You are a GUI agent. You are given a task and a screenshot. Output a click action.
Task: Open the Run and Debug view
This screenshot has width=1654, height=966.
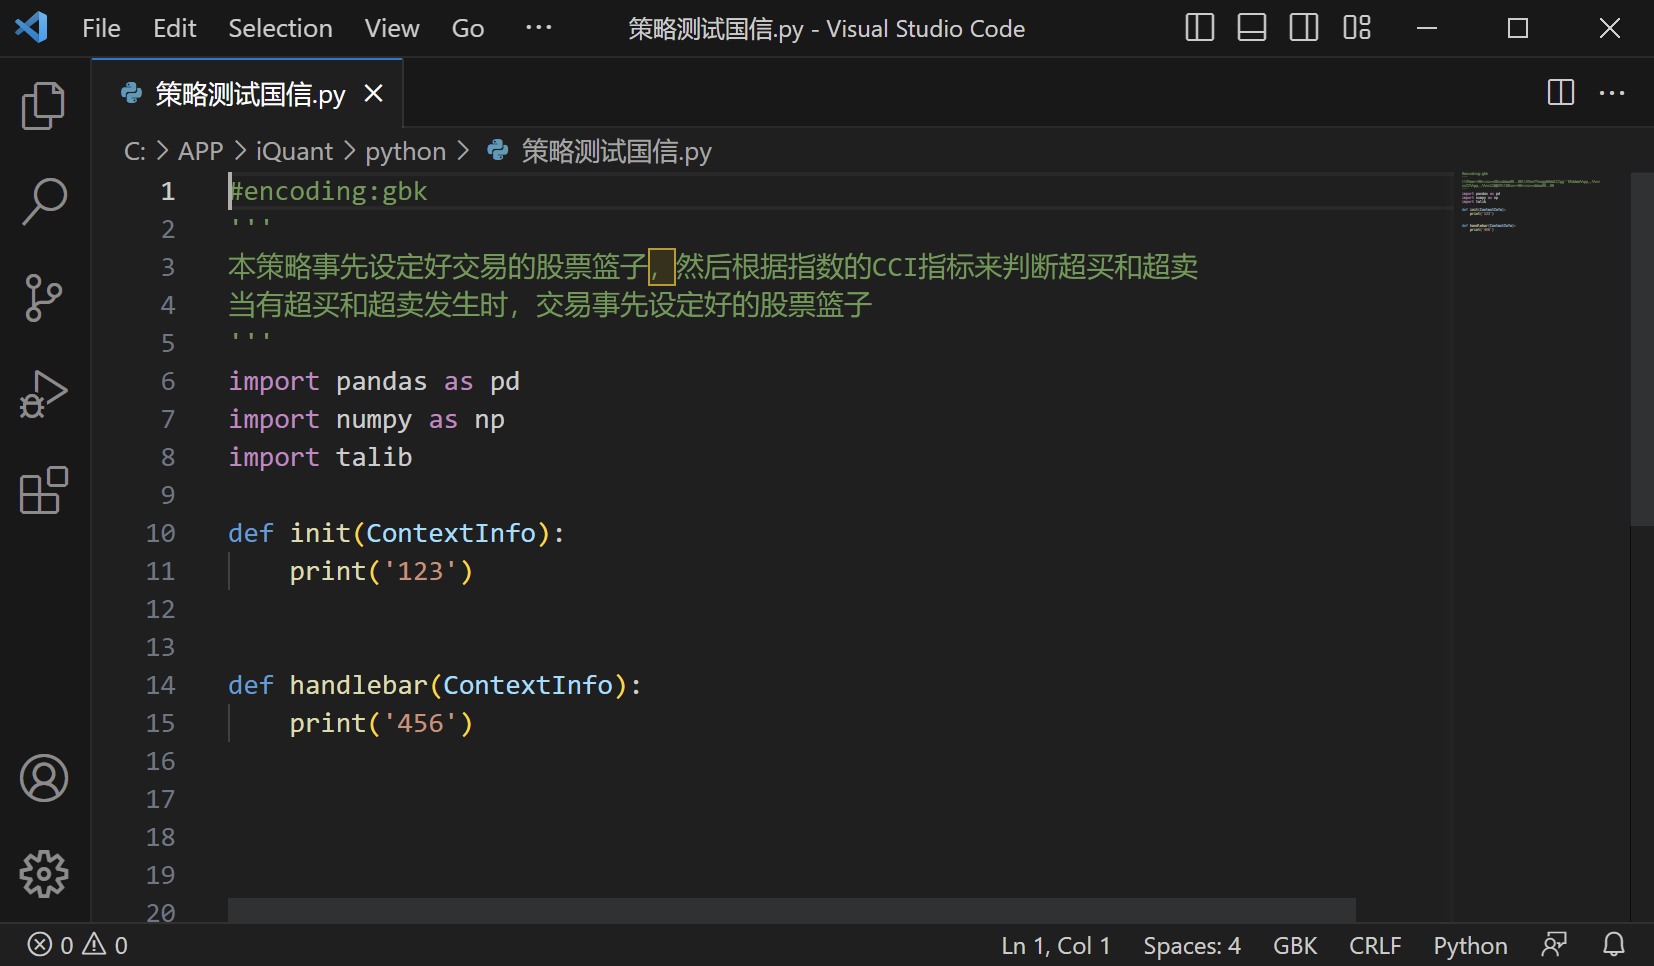43,394
